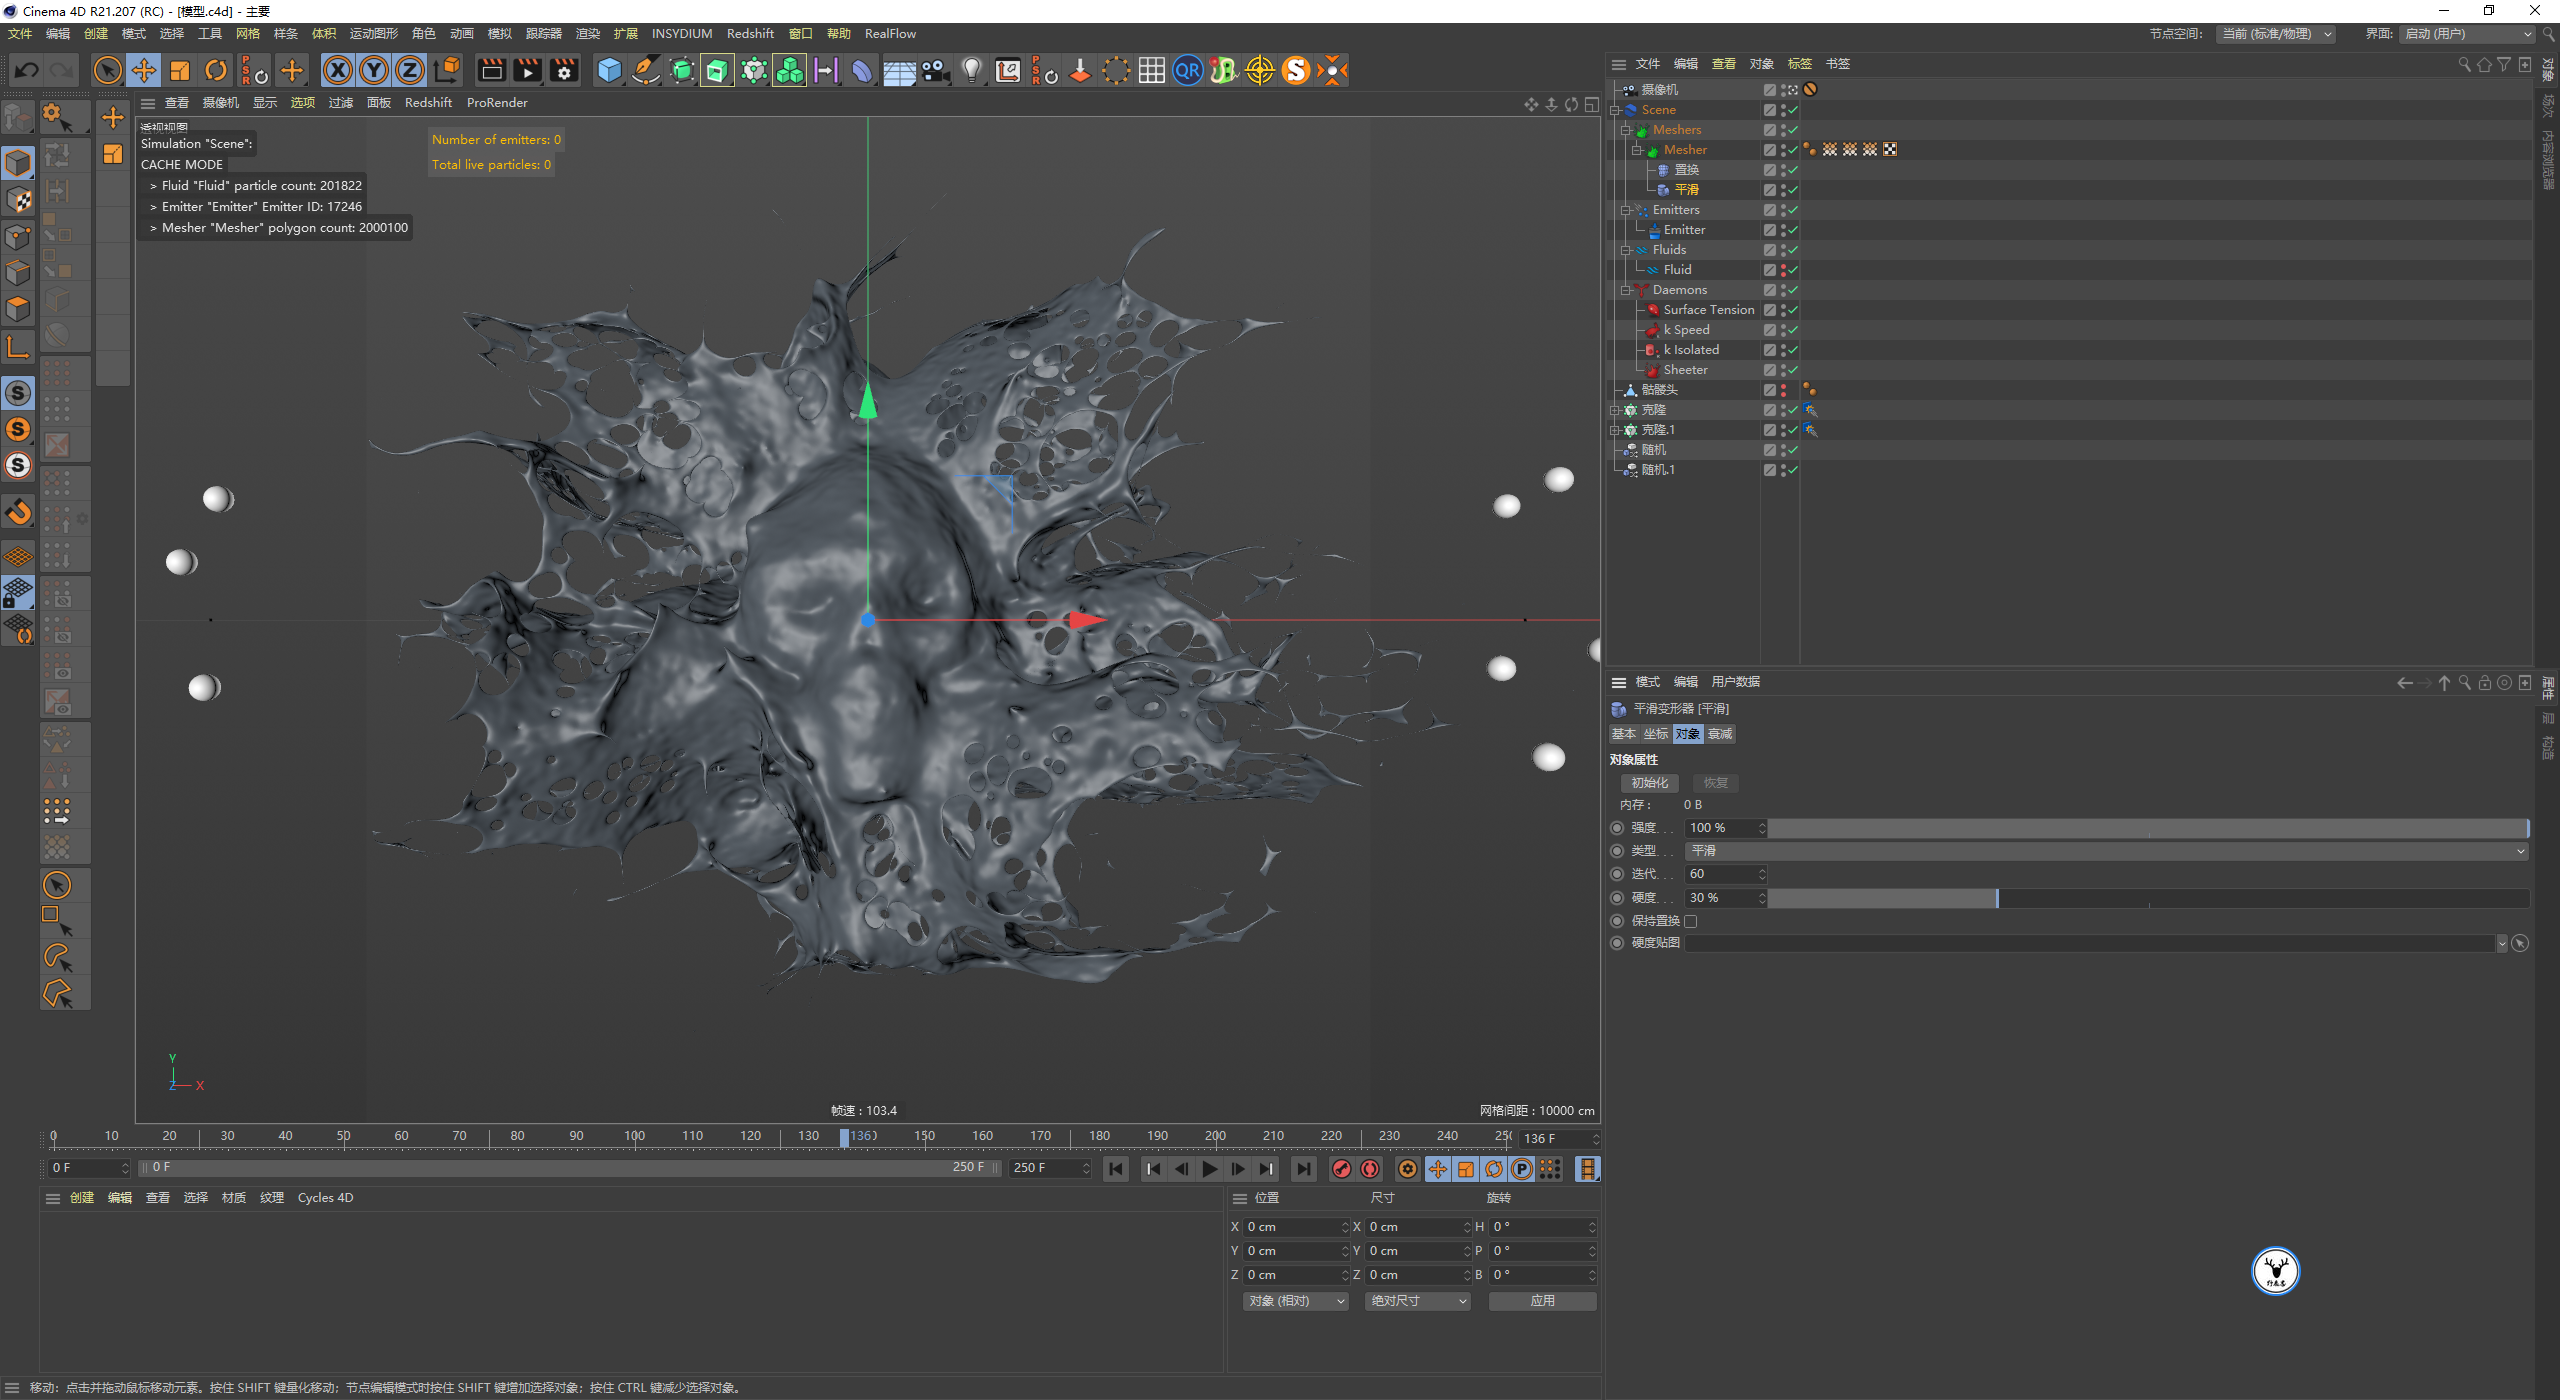Switch to the 坐标 attribute tab
The width and height of the screenshot is (2560, 1400).
point(1656,734)
